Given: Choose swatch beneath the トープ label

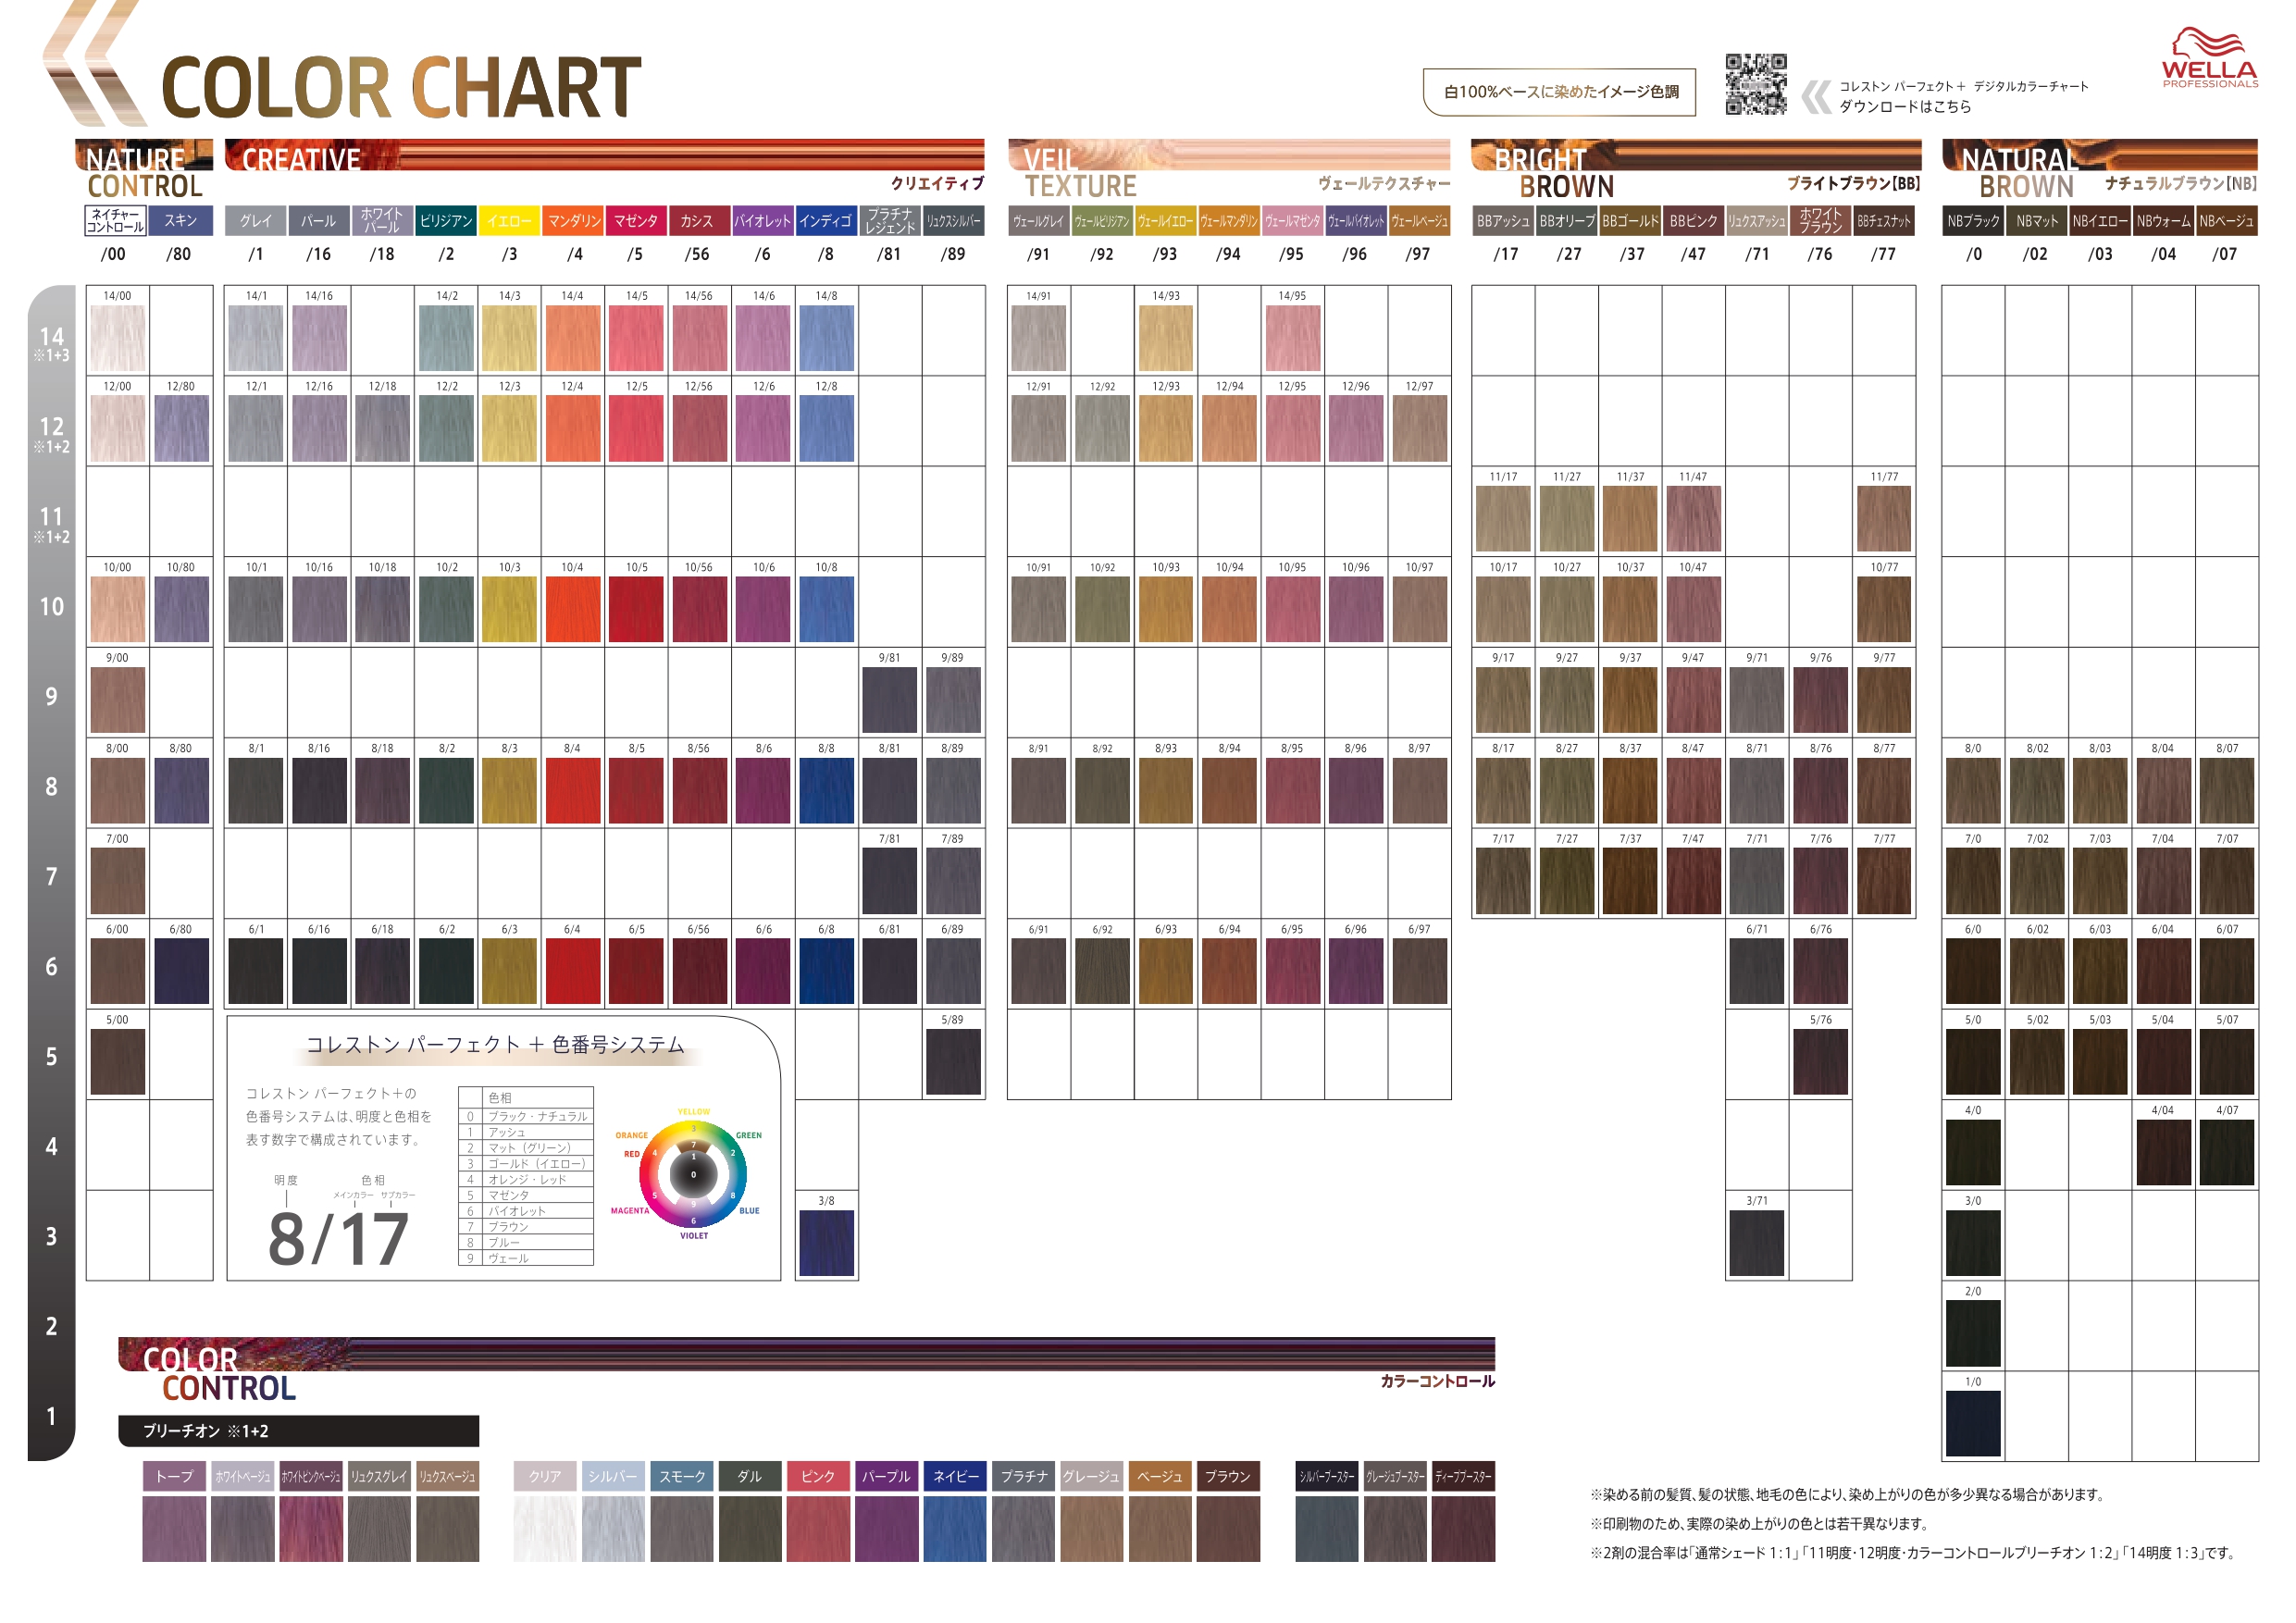Looking at the screenshot, I should coord(174,1529).
